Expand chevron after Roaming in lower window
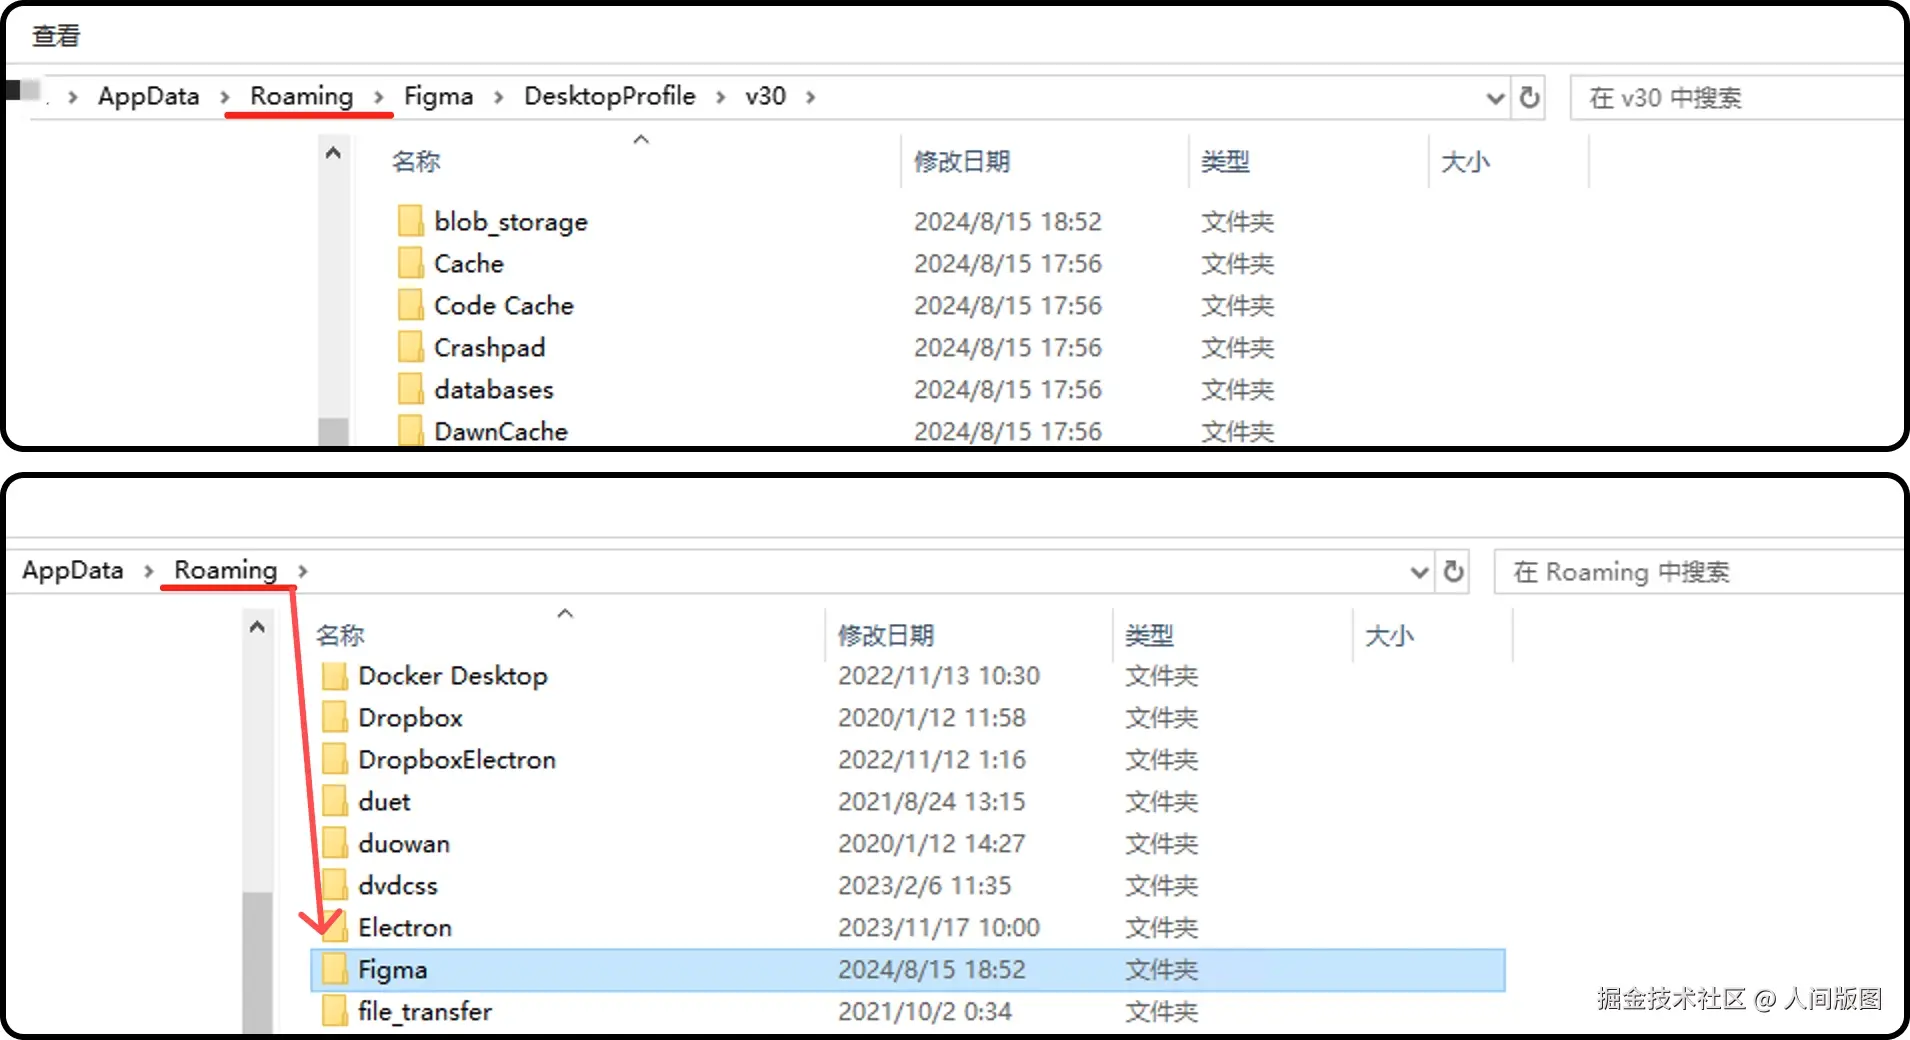The image size is (1910, 1040). point(302,571)
